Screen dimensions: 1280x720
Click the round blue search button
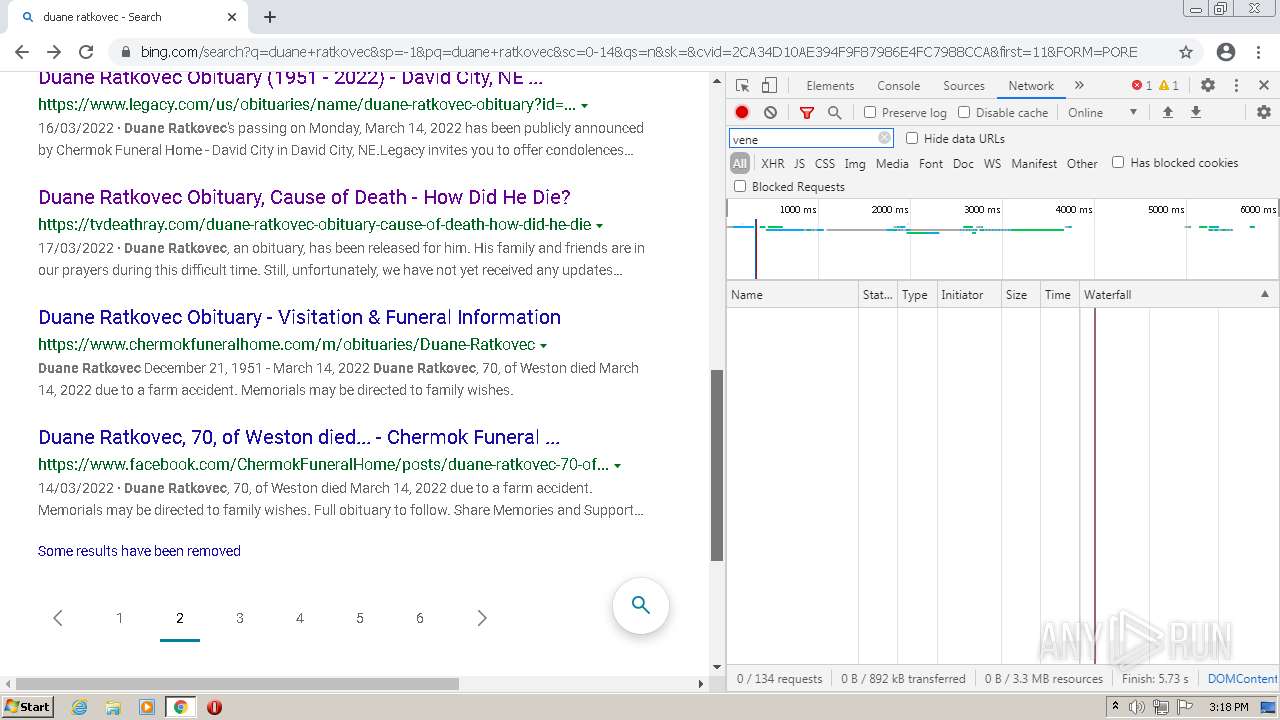pos(641,605)
